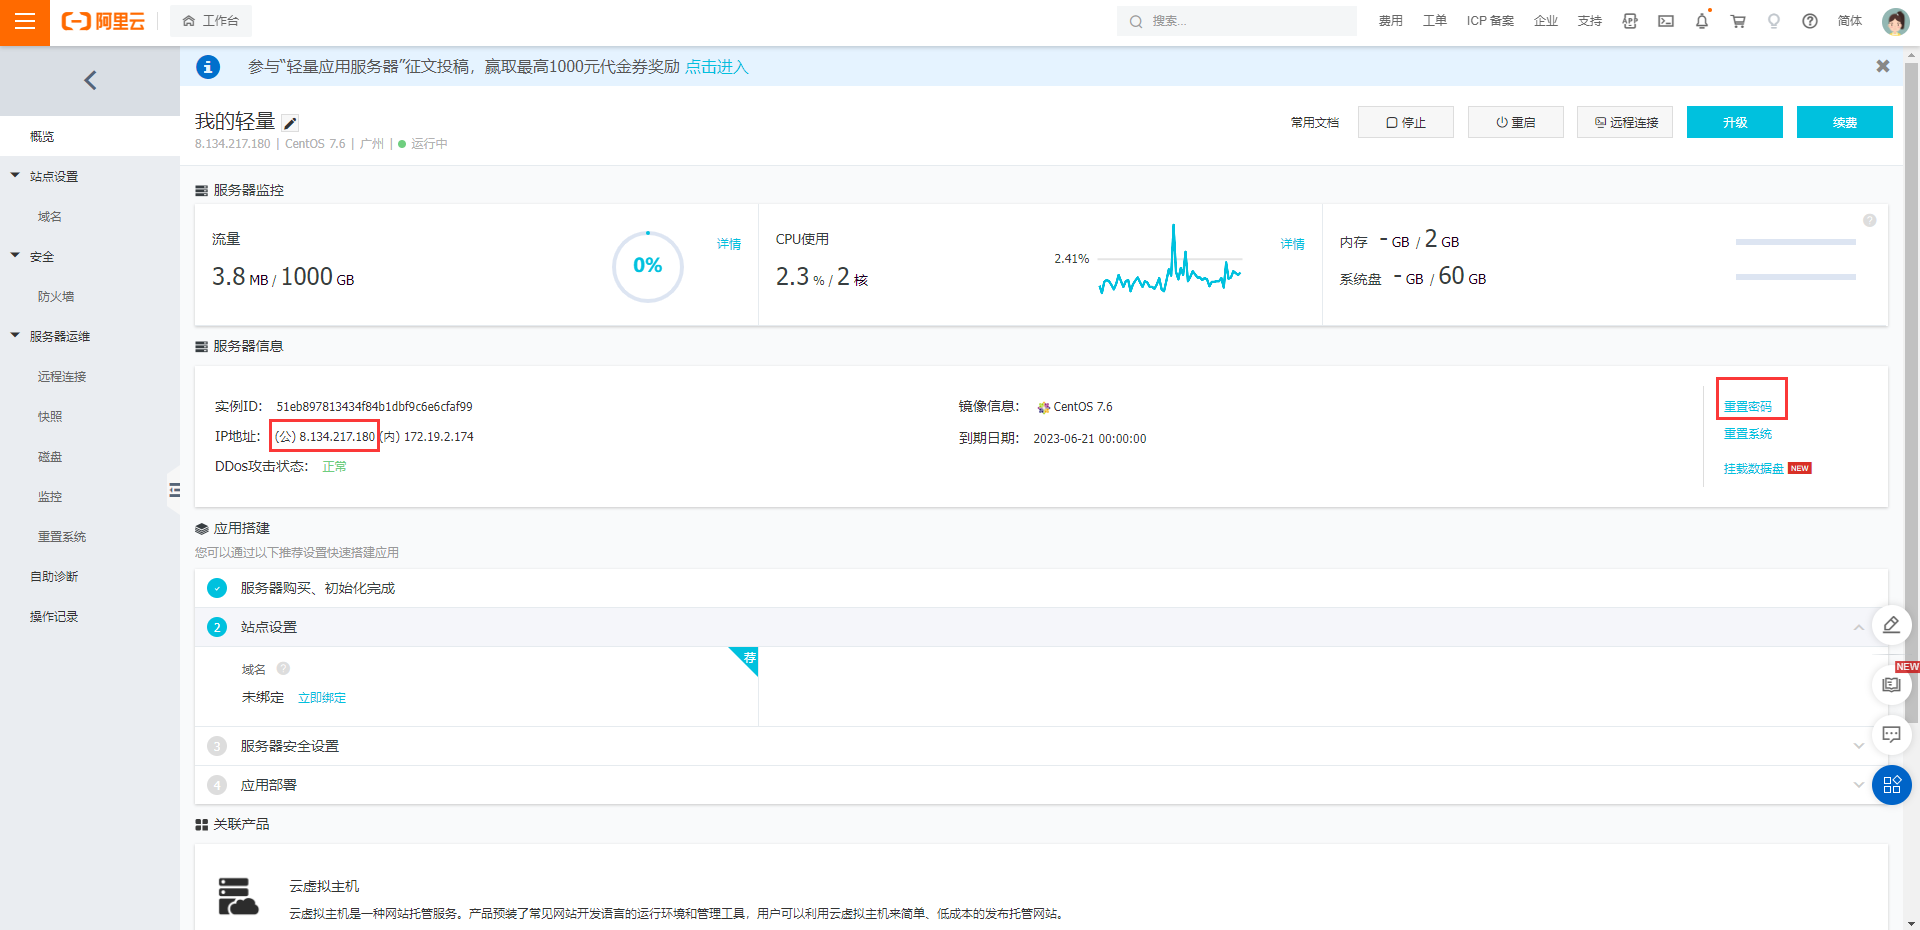Image resolution: width=1920 pixels, height=930 pixels.
Task: Open the user avatar profile
Action: [1895, 21]
